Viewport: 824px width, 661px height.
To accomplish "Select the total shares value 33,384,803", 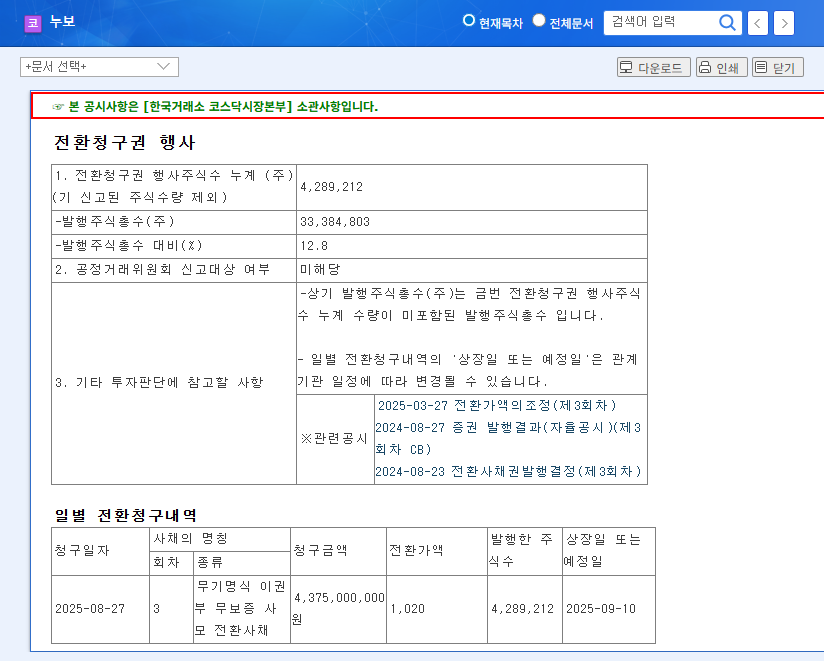I will point(335,222).
